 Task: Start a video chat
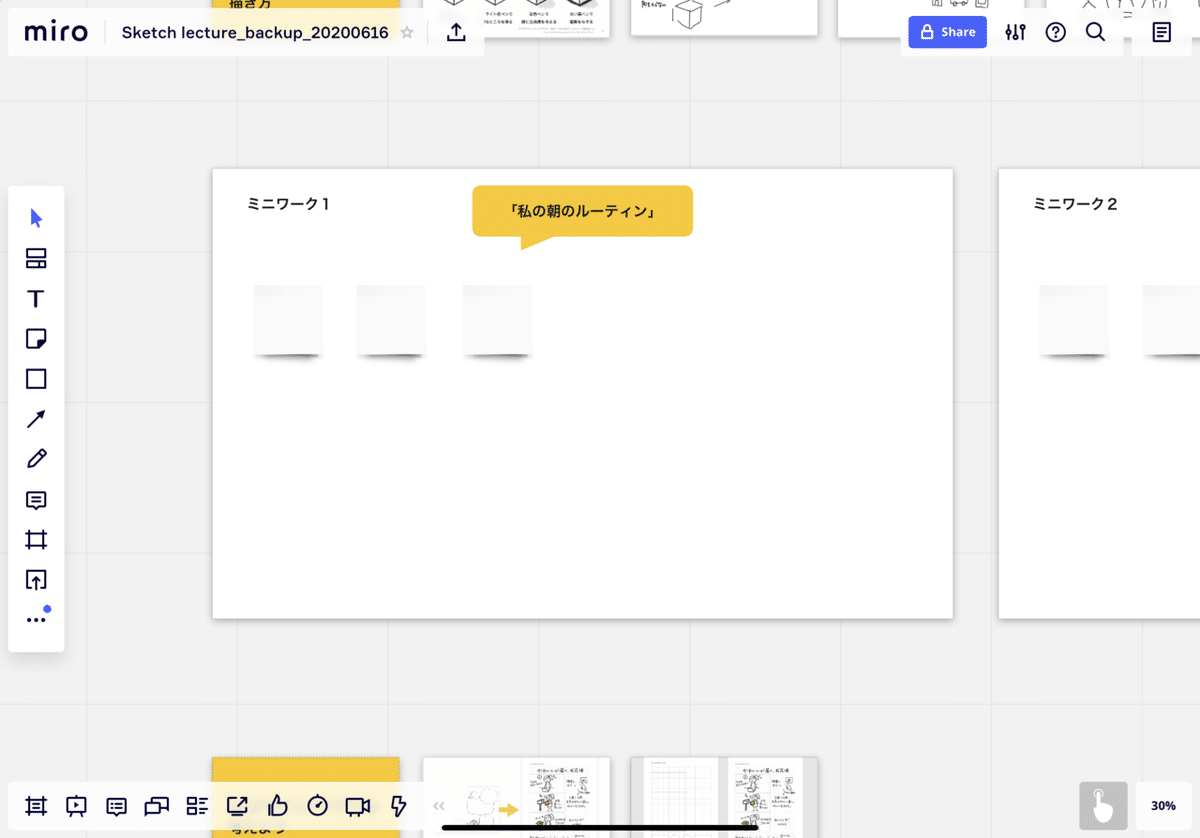click(x=357, y=806)
